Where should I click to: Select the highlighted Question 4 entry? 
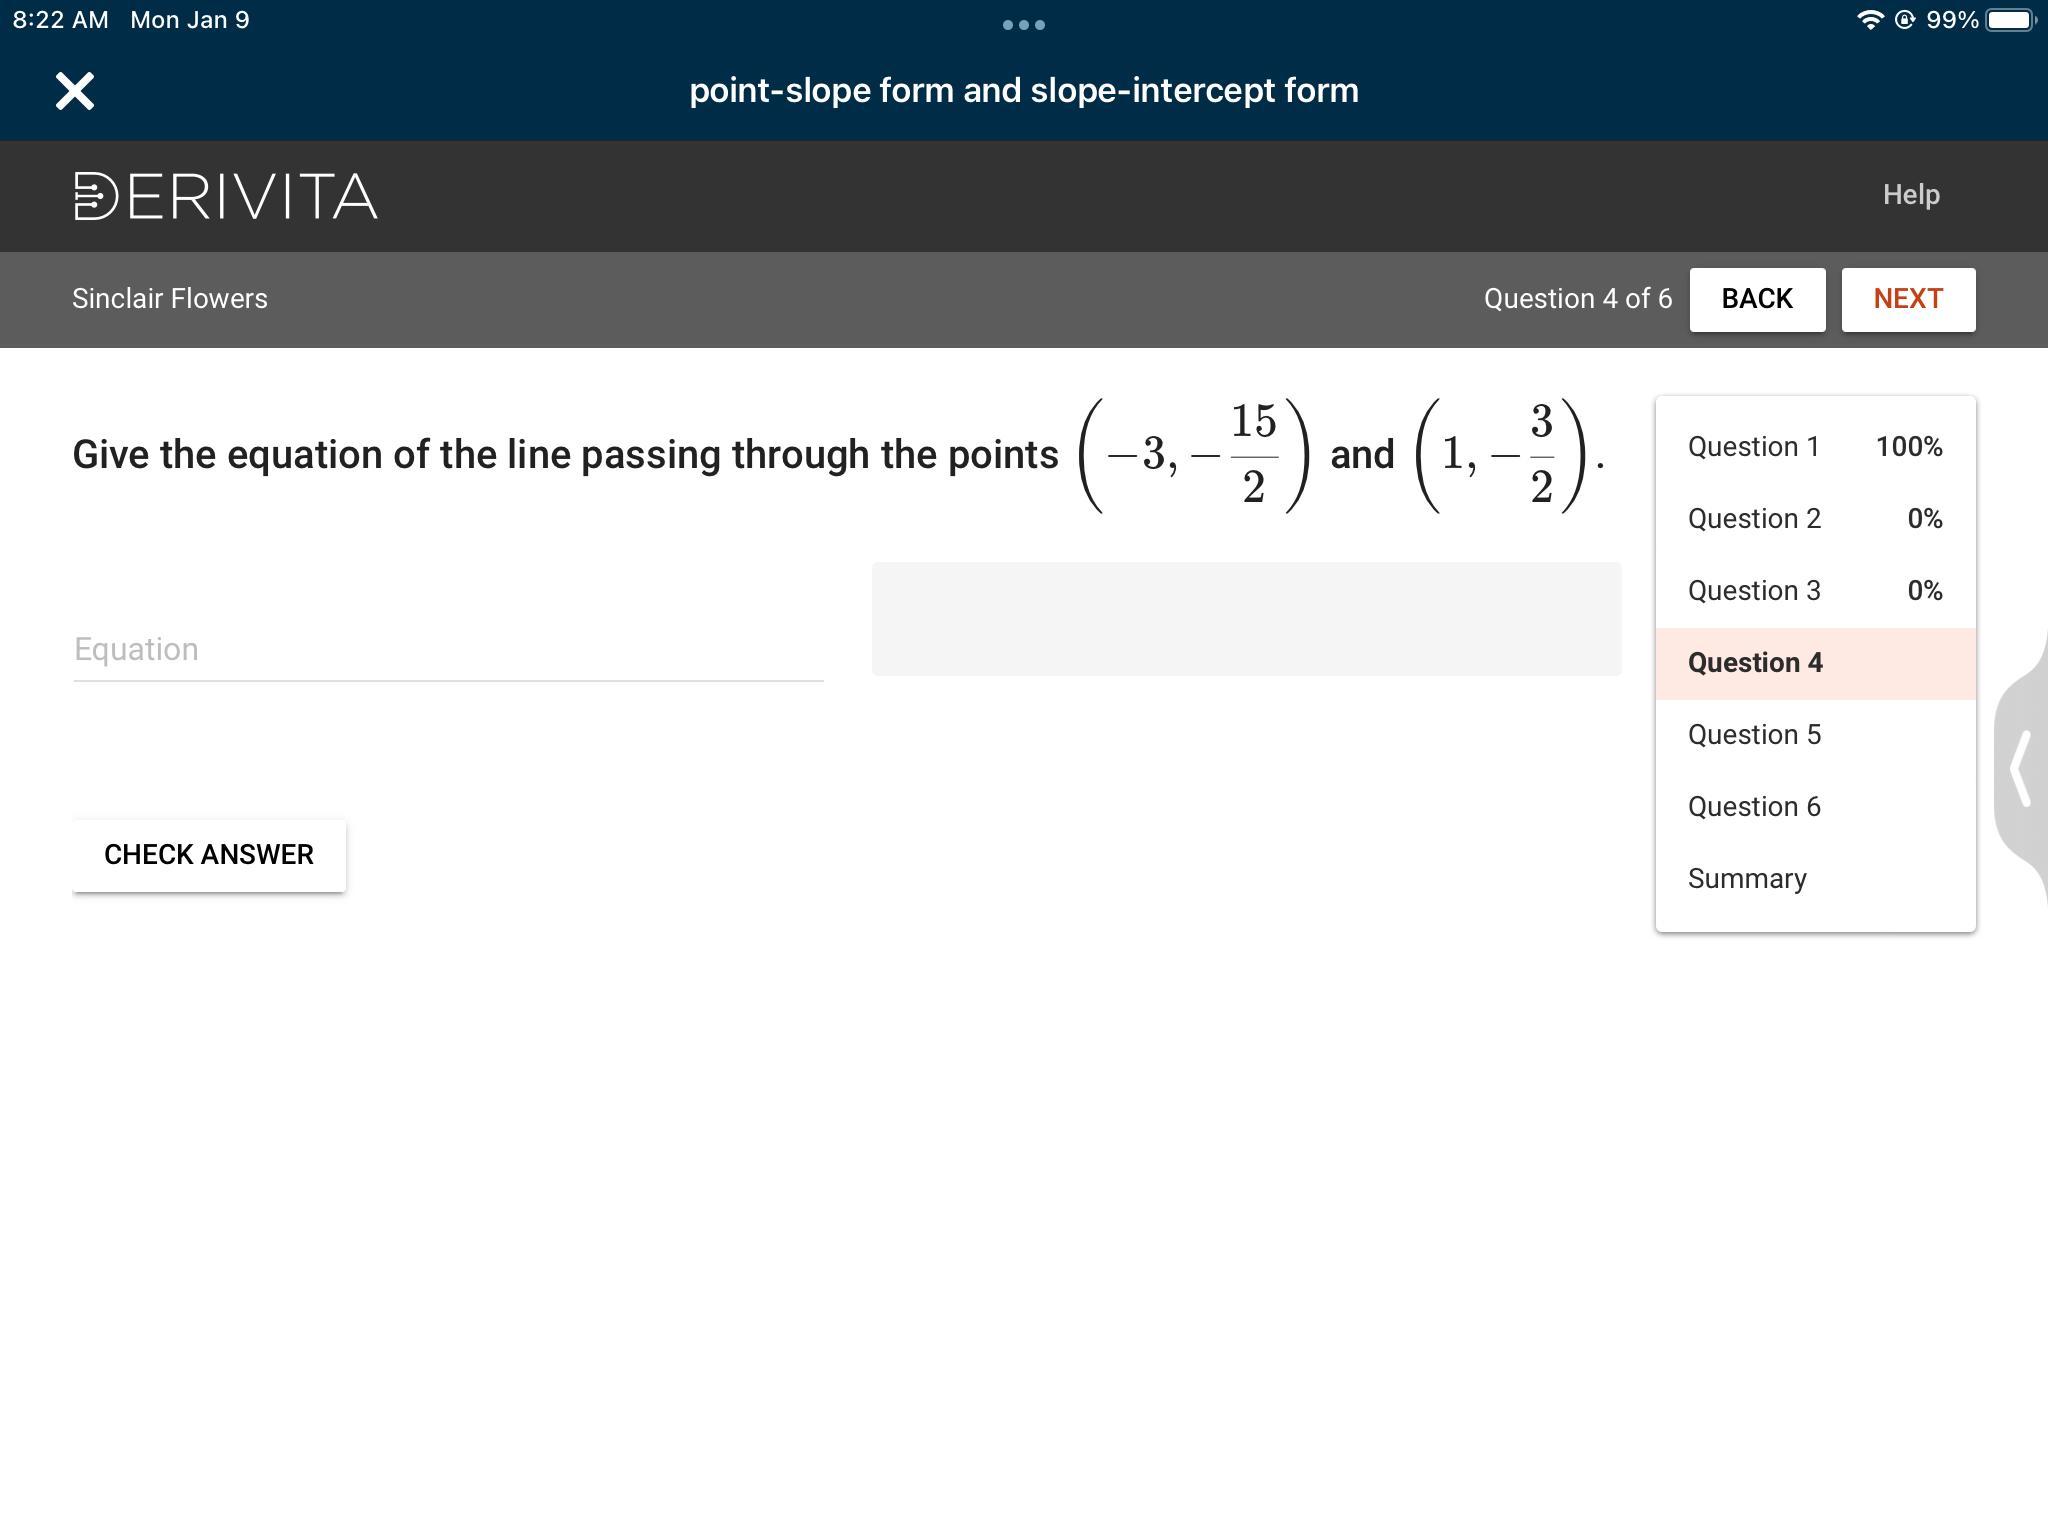(1755, 663)
